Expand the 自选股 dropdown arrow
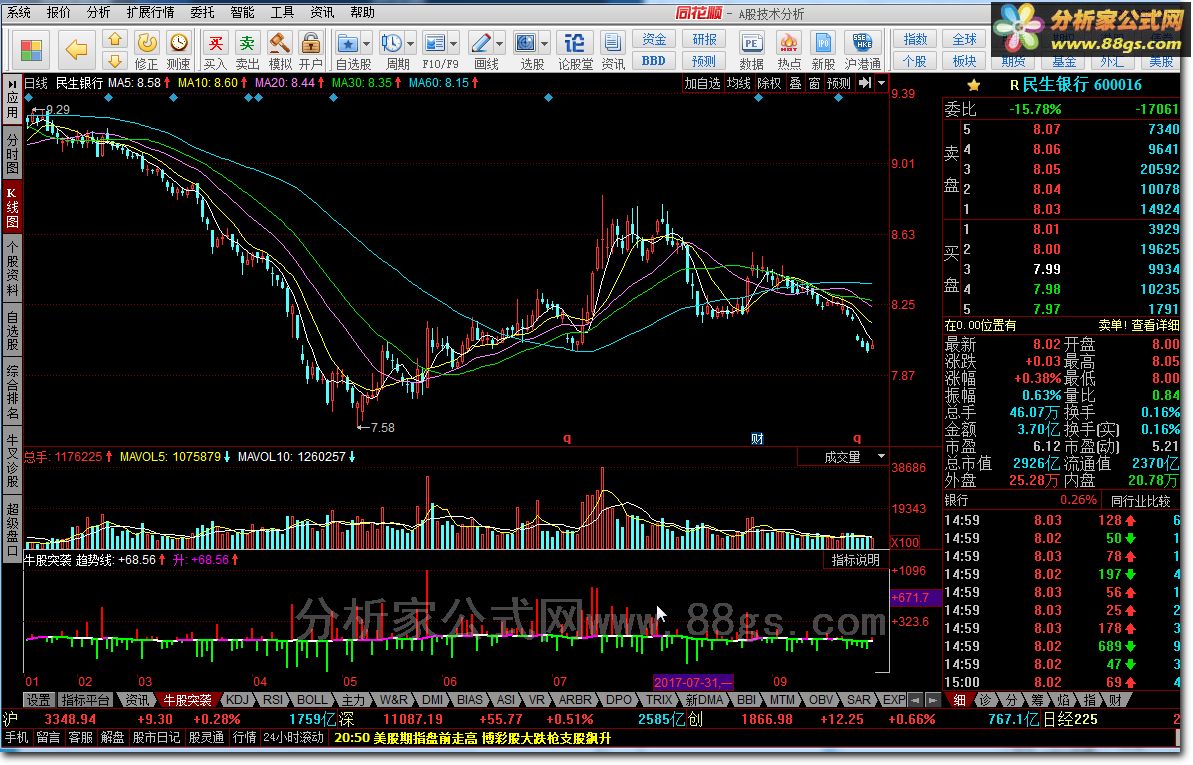 (367, 43)
